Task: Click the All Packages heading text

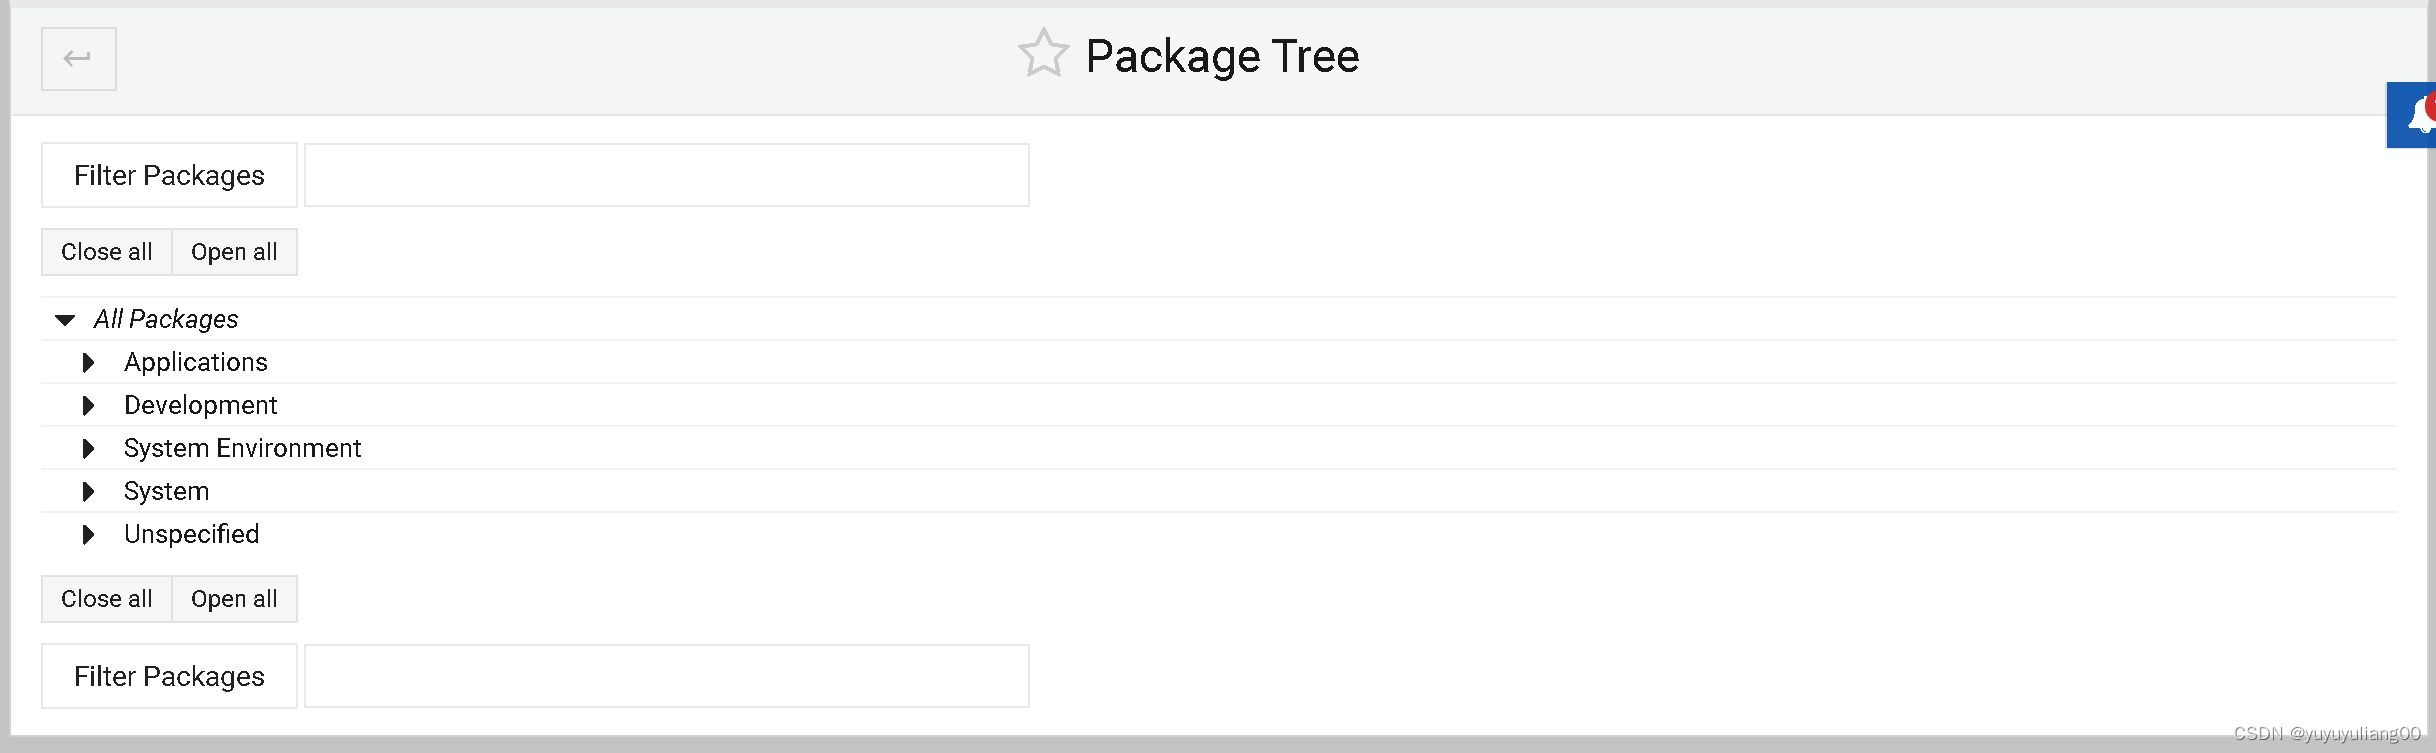Action: tap(166, 318)
